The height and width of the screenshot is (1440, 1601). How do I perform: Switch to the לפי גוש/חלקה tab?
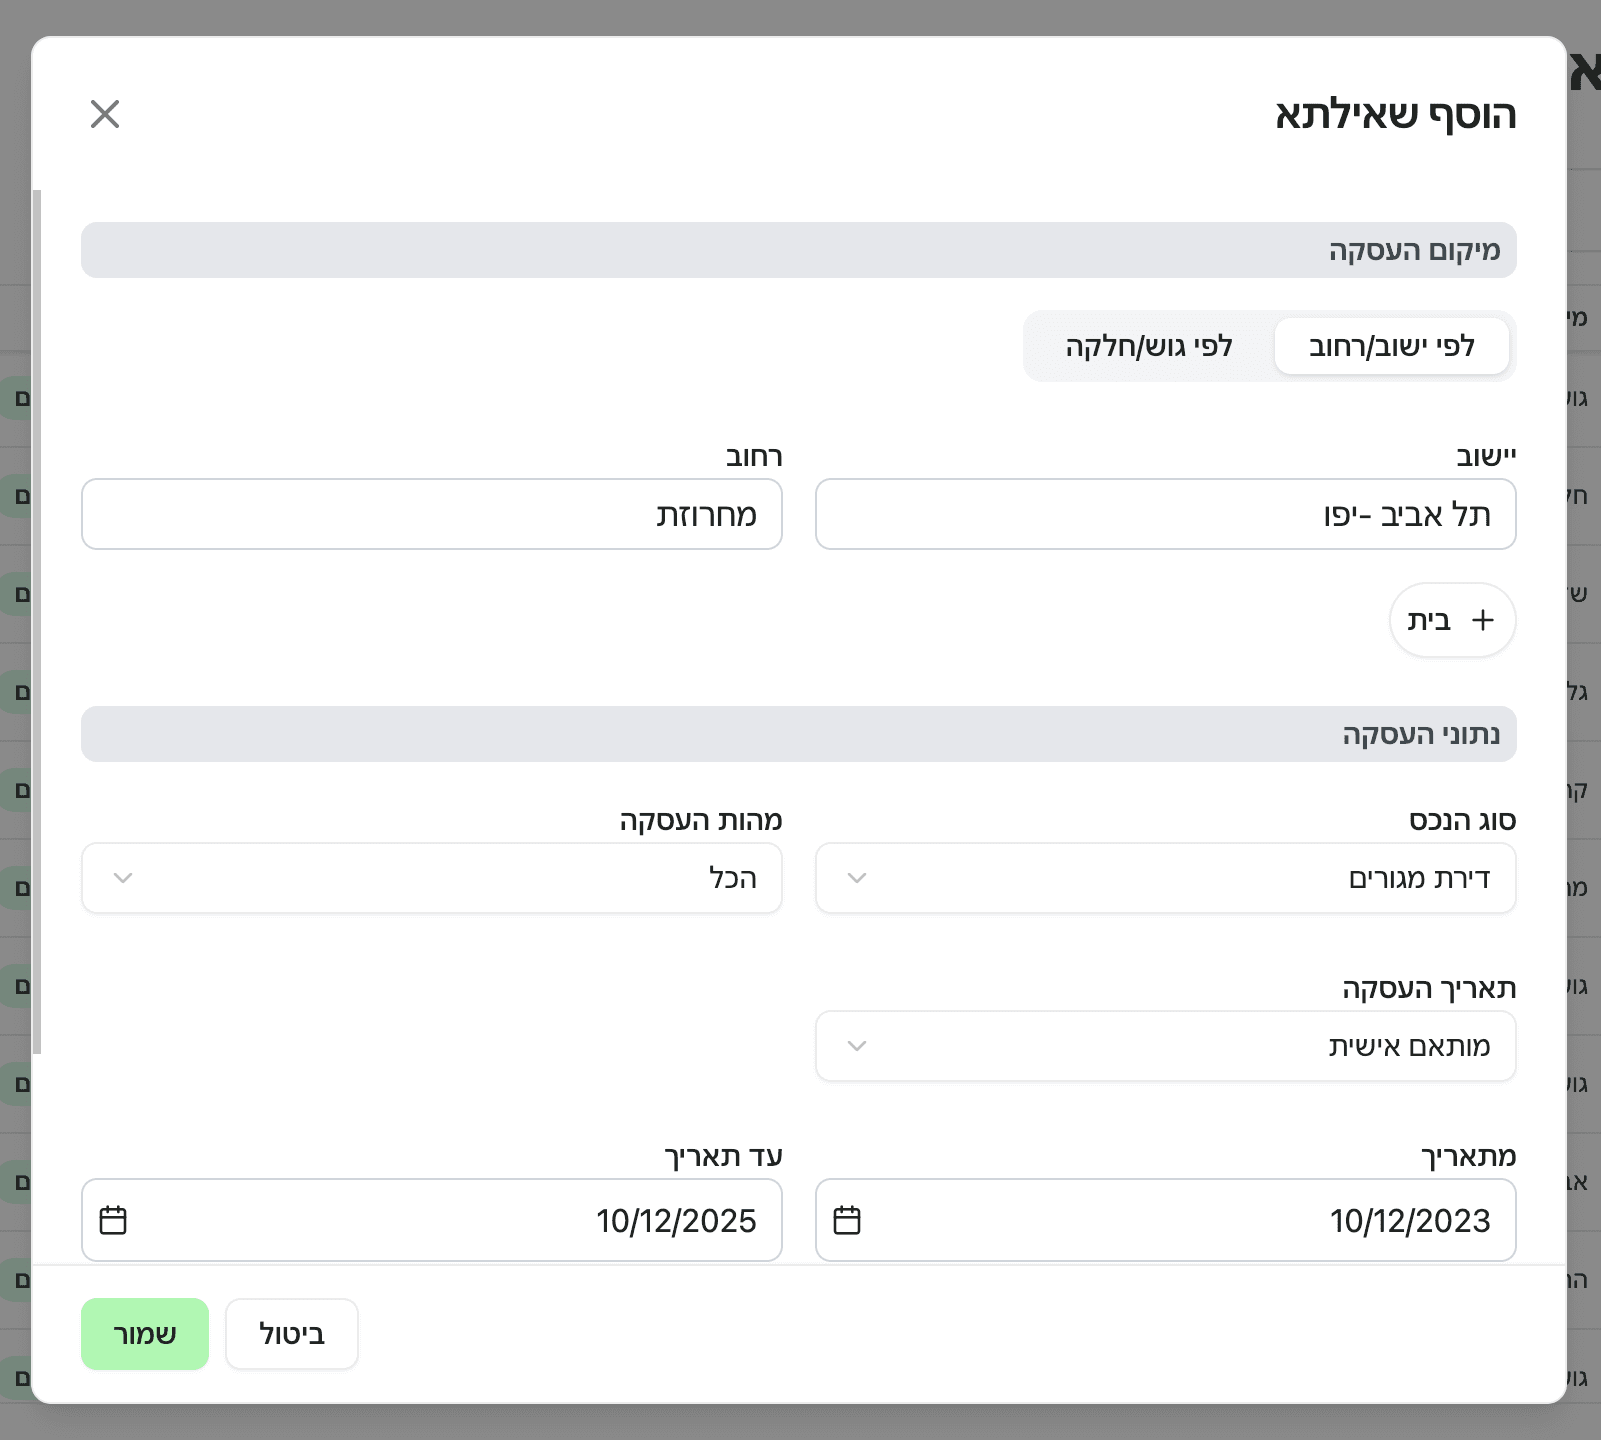pyautogui.click(x=1148, y=345)
